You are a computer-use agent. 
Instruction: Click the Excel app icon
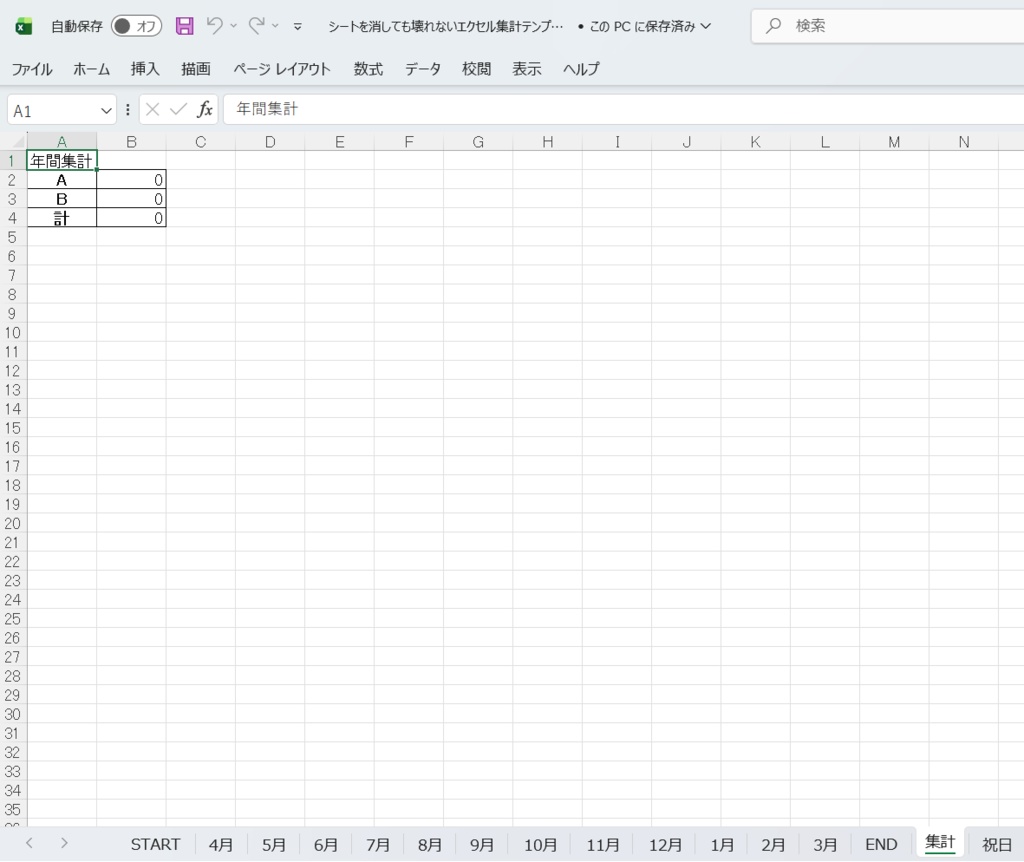(x=24, y=26)
